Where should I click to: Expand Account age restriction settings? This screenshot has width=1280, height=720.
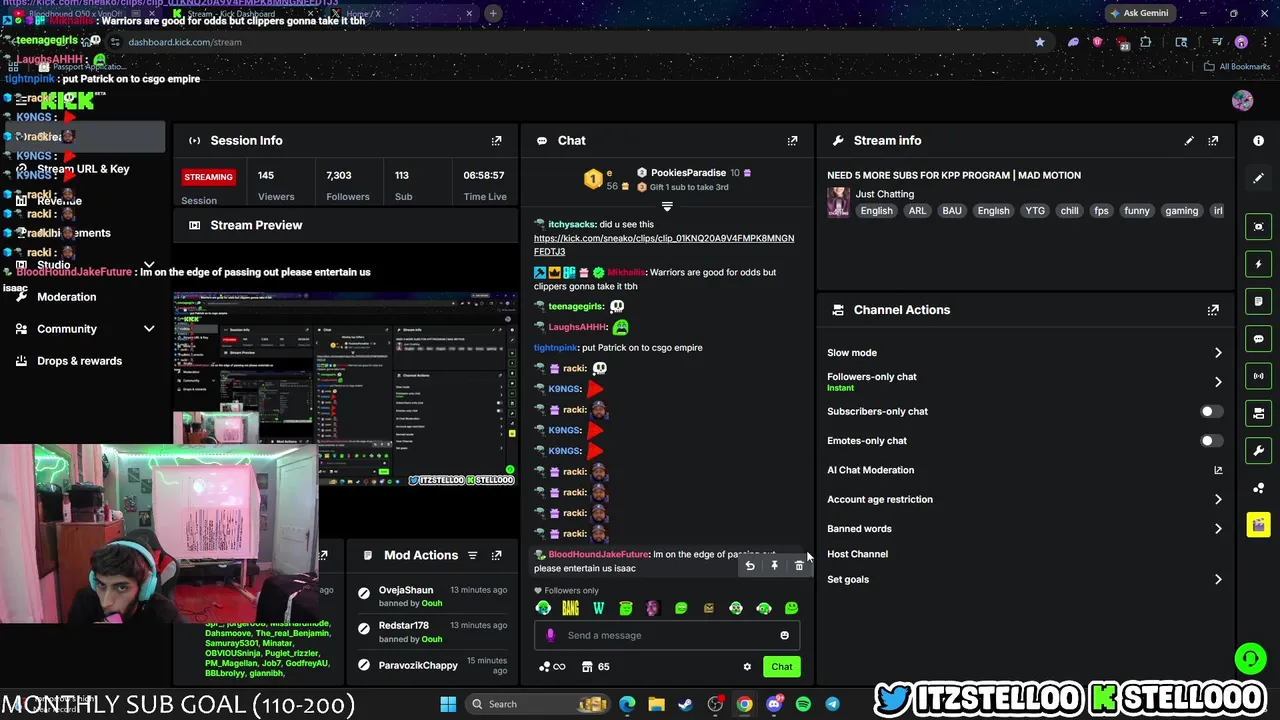pos(1218,499)
